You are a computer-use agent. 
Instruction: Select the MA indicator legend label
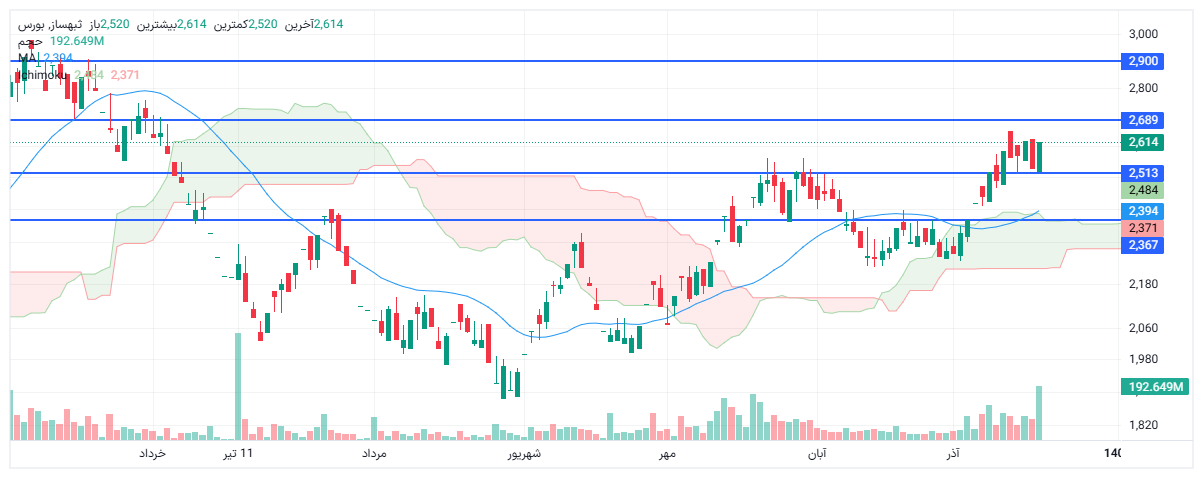point(27,58)
